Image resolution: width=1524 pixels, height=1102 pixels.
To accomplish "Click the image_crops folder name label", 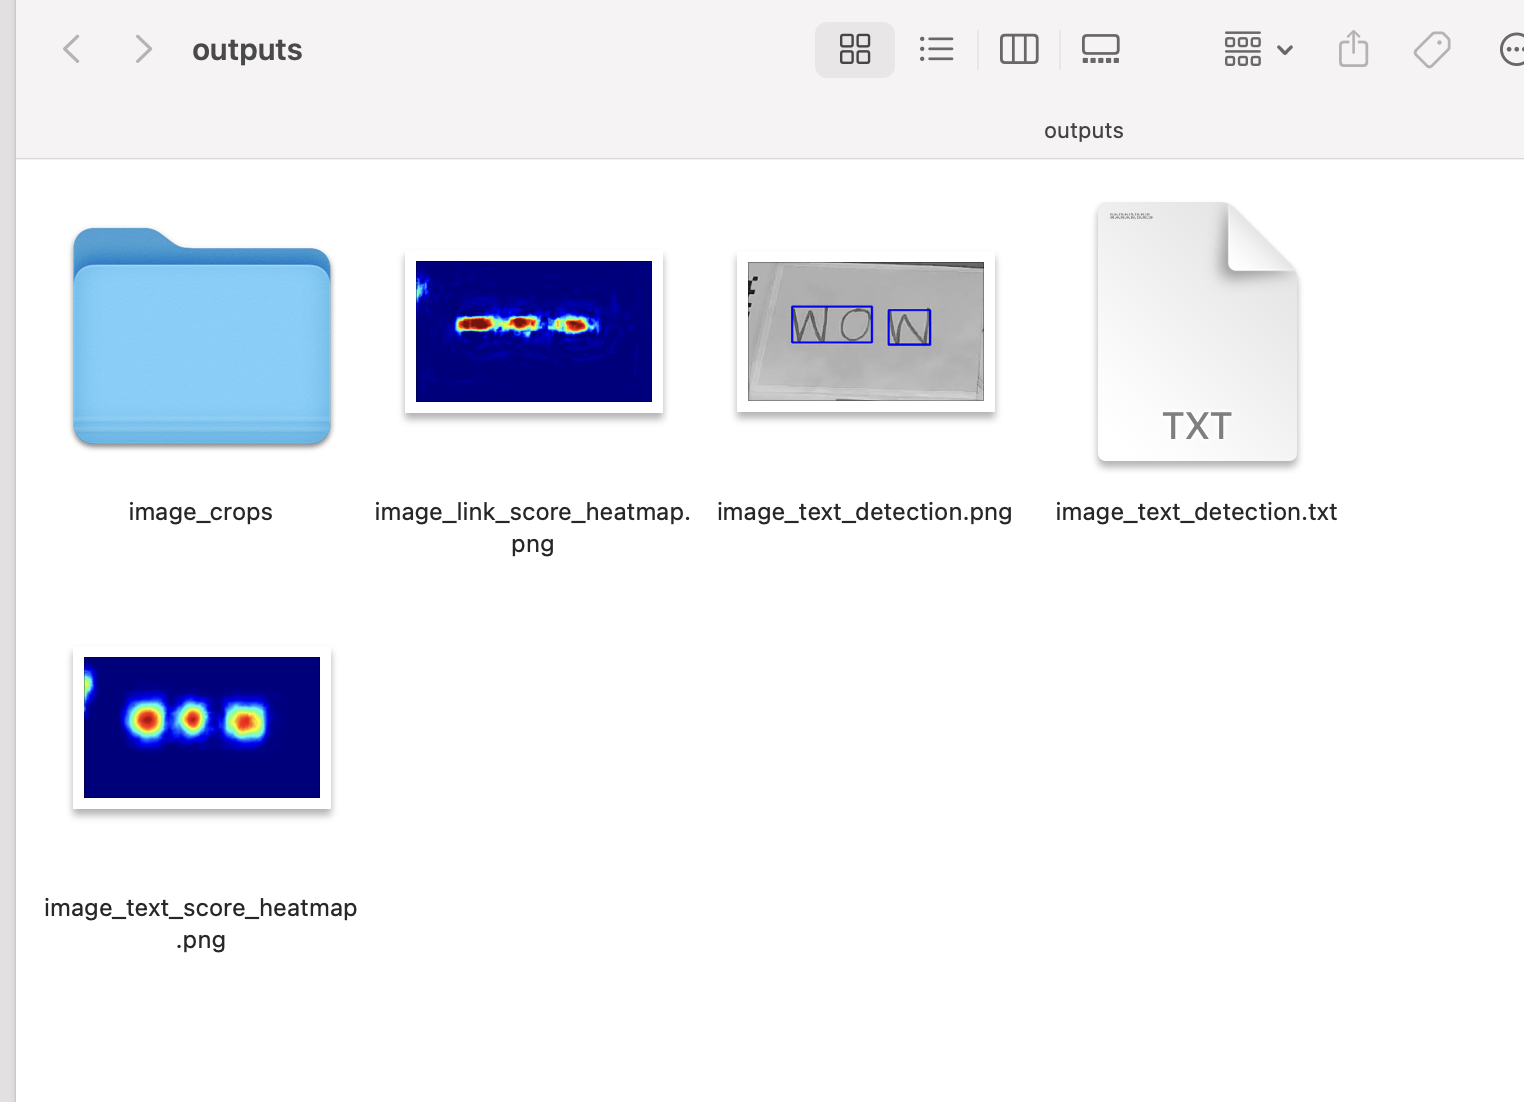I will click(x=201, y=512).
